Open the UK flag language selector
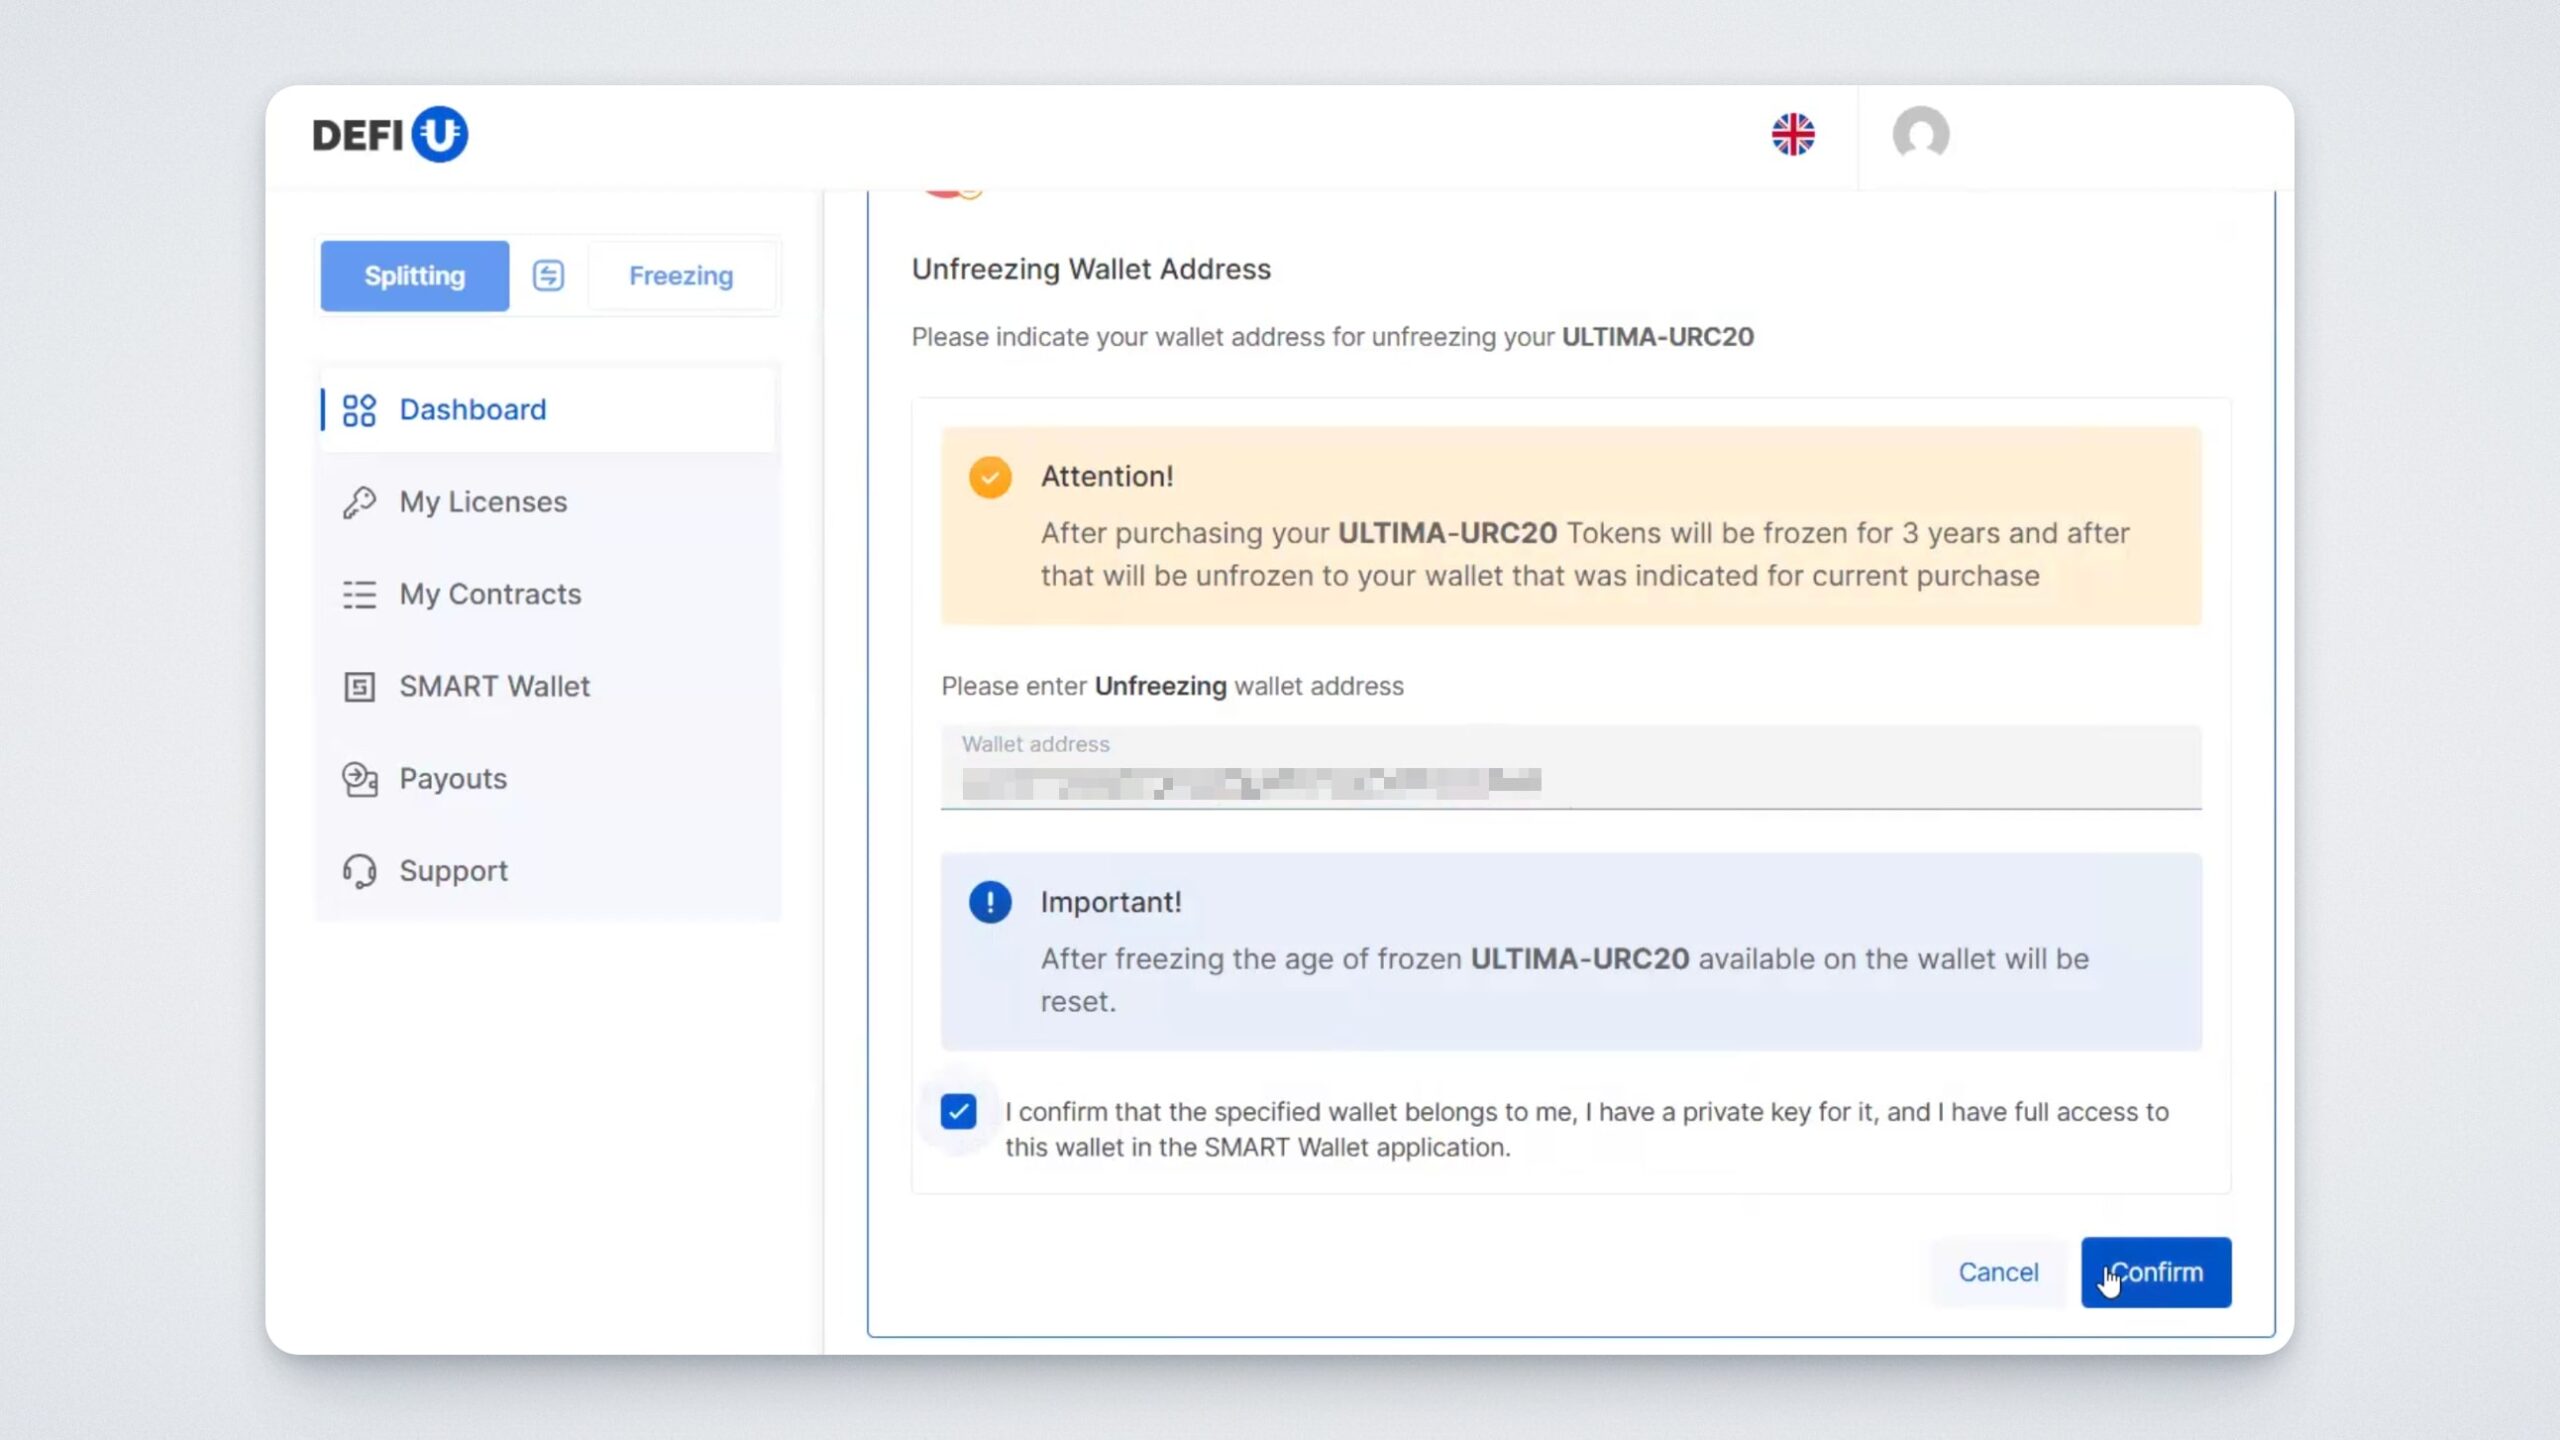Viewport: 2560px width, 1440px height. [x=1793, y=134]
